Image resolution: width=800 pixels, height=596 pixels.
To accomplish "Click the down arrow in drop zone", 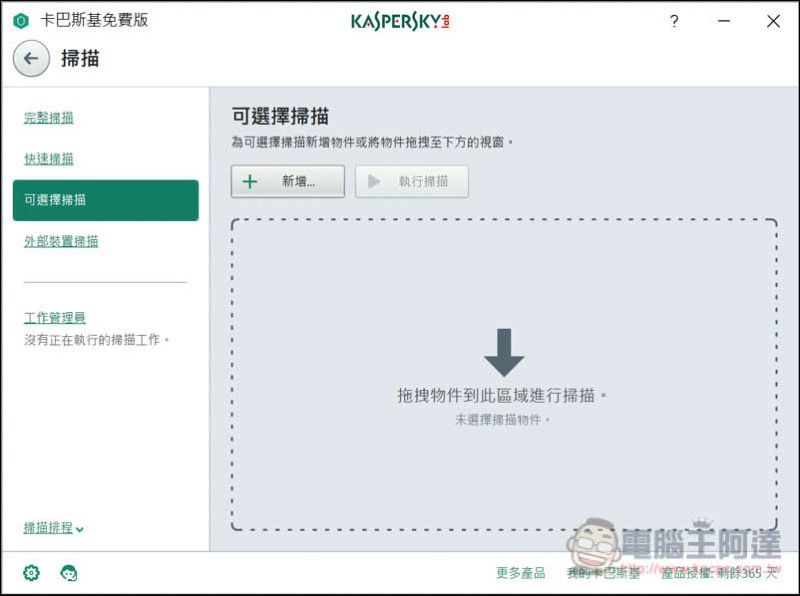I will pyautogui.click(x=504, y=353).
